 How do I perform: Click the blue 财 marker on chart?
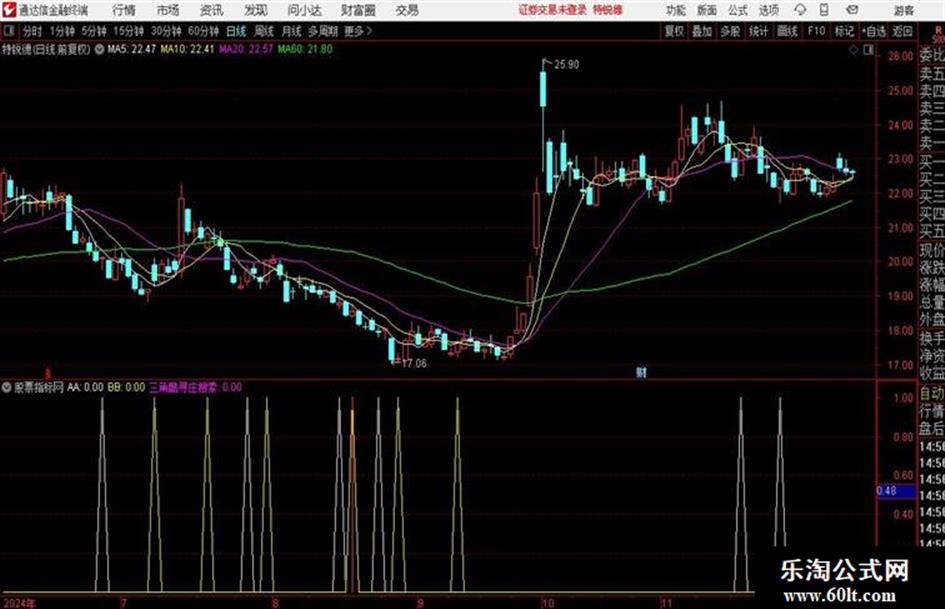641,372
